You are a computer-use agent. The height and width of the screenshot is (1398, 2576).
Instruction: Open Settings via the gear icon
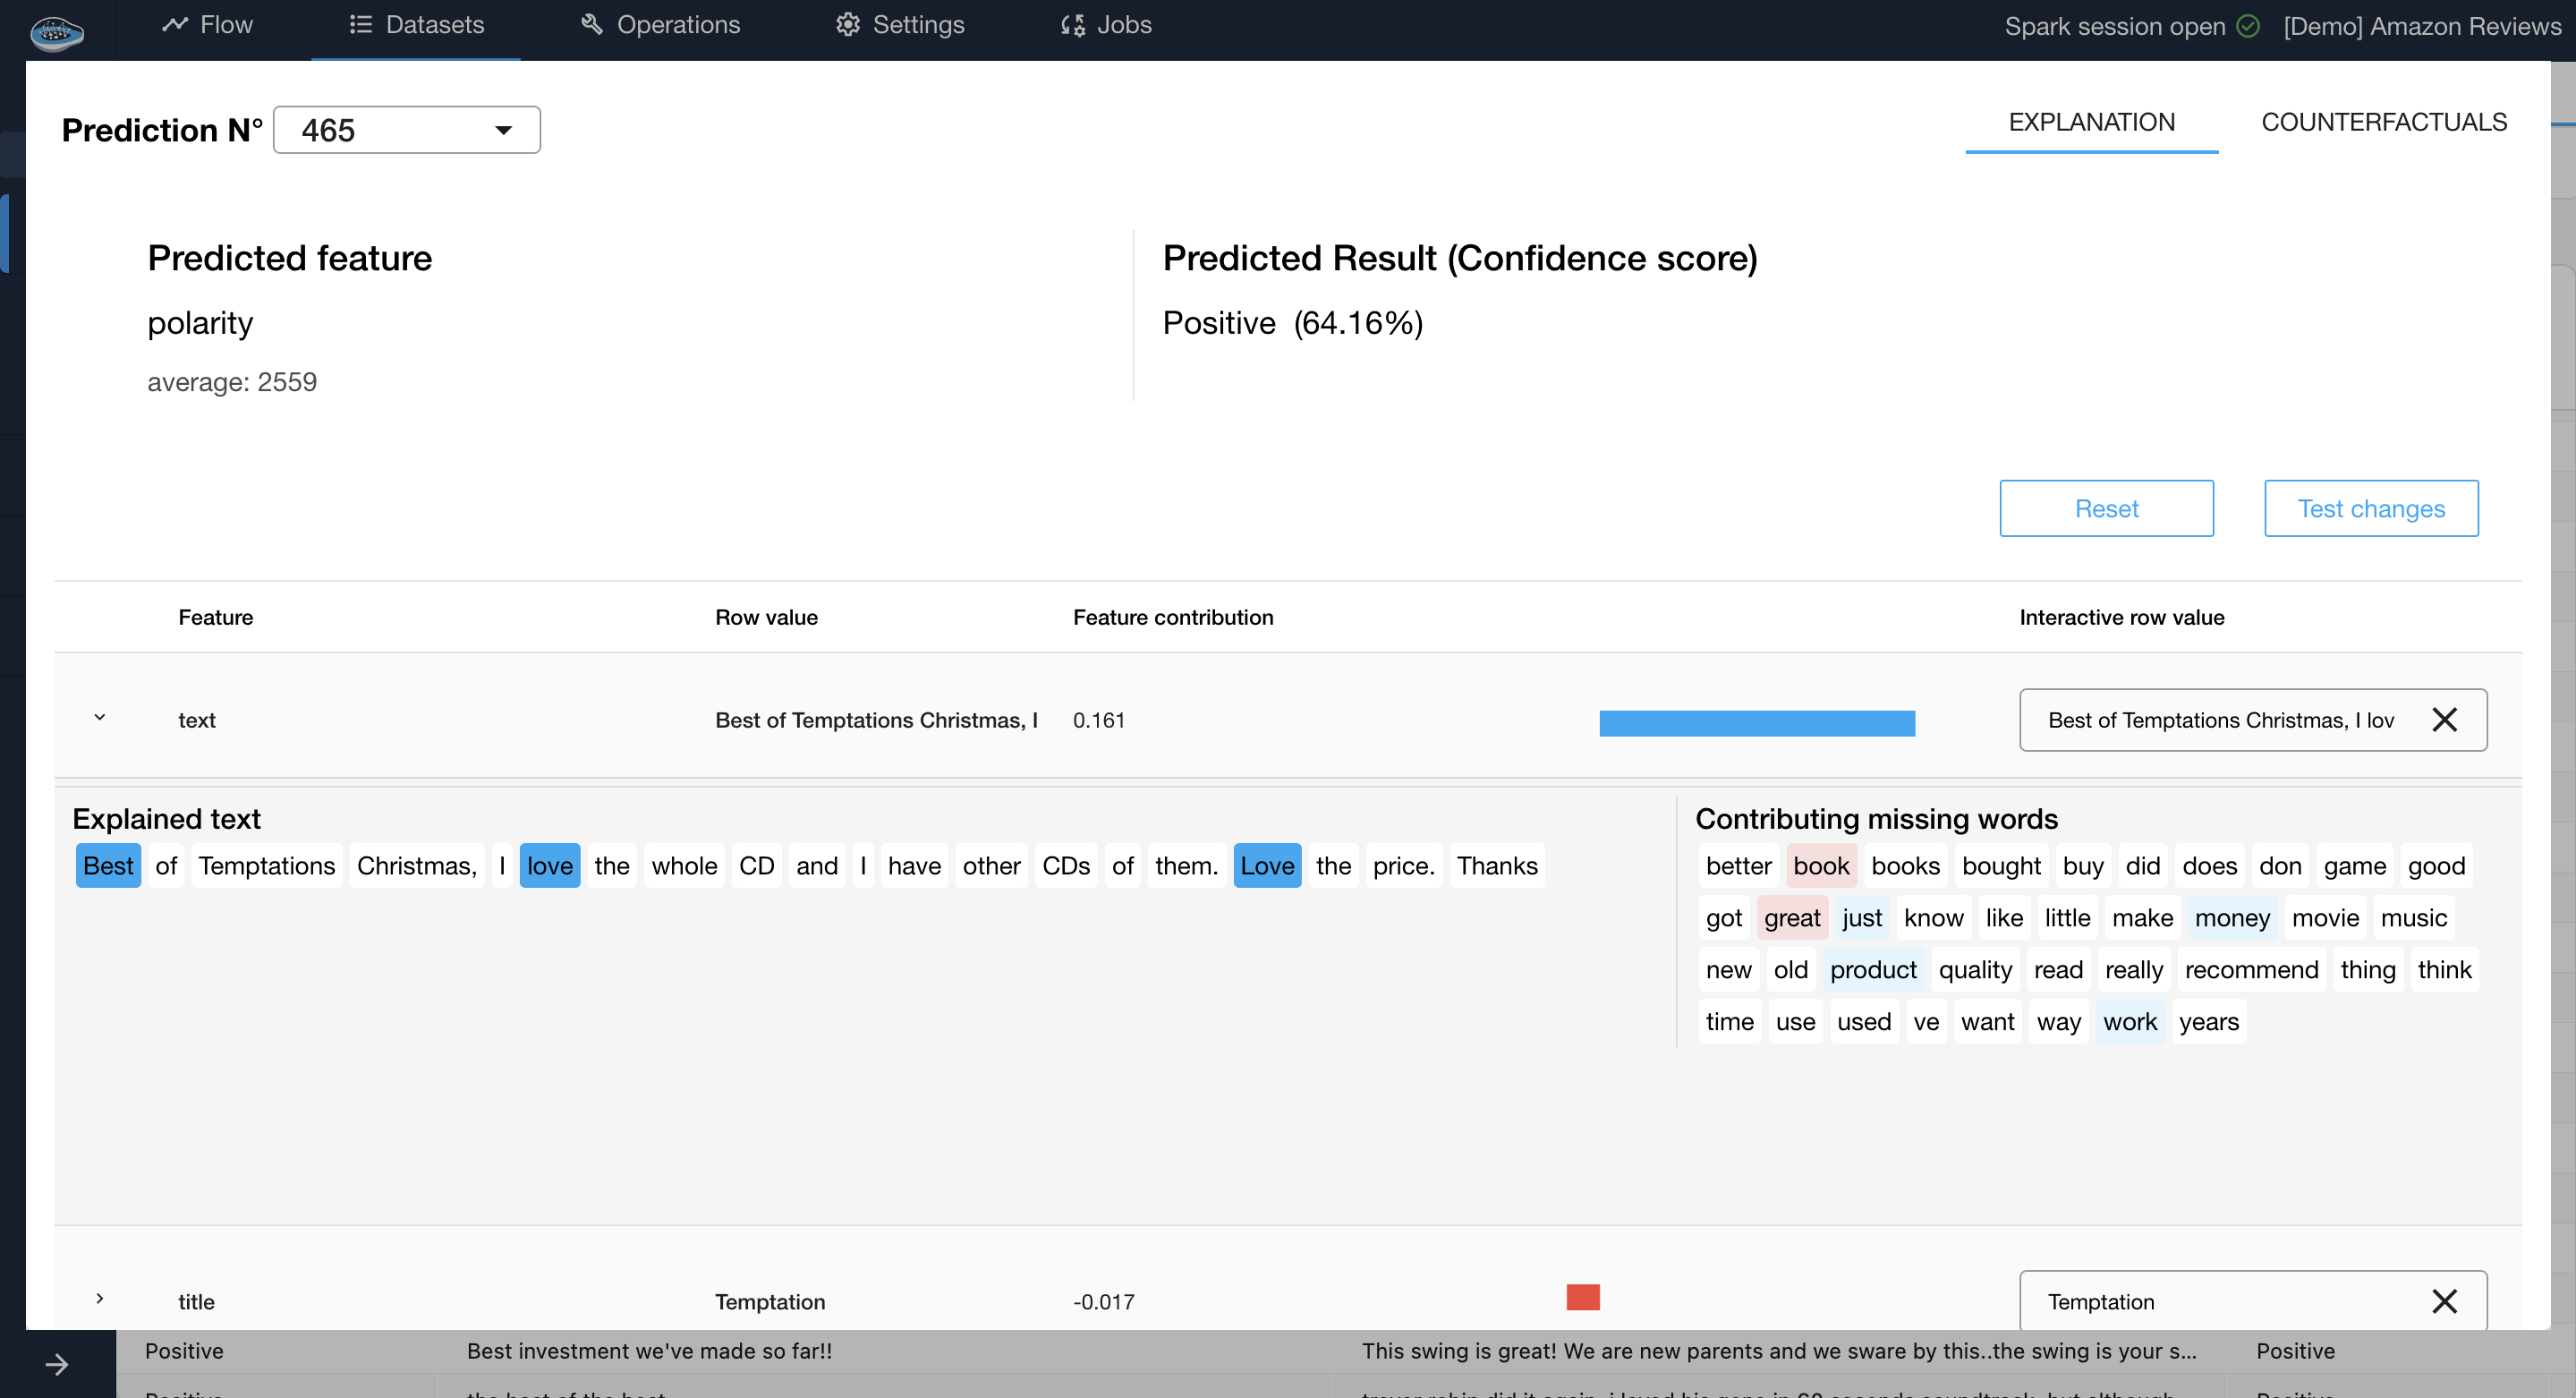pos(846,24)
